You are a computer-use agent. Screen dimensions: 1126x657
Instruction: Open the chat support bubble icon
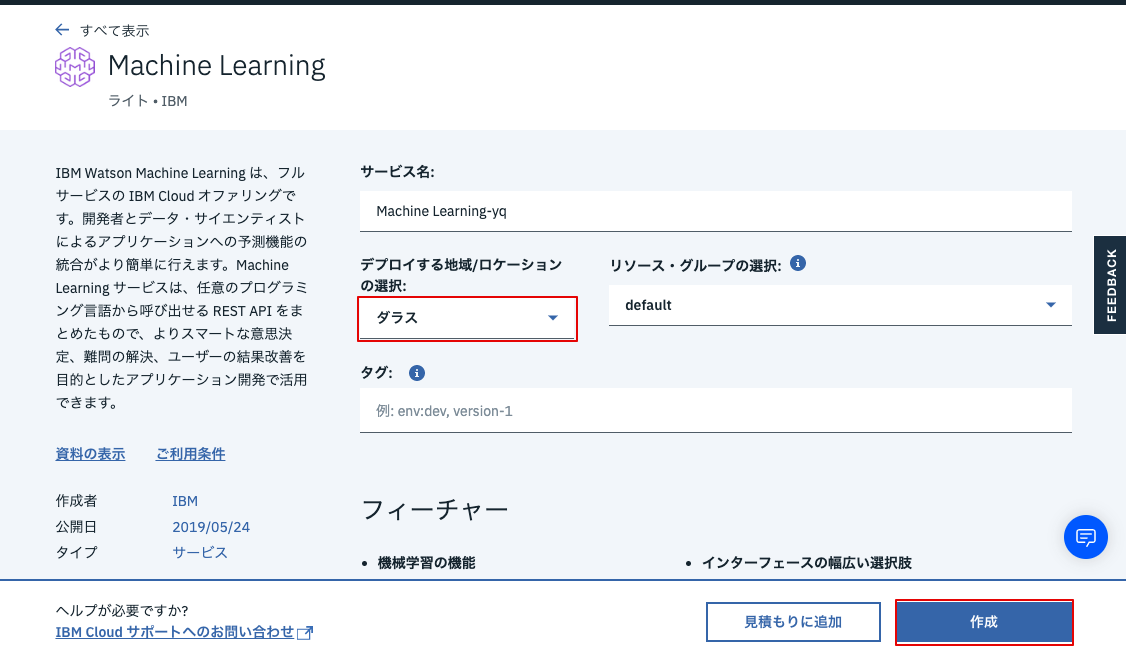(1085, 537)
